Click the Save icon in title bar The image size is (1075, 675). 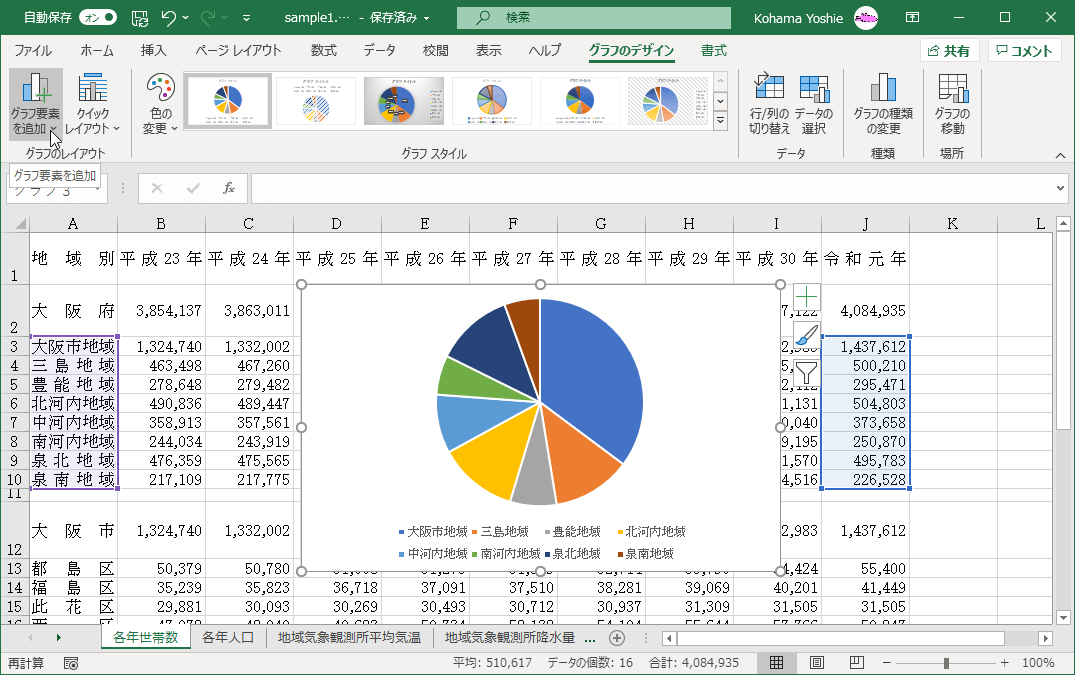click(x=139, y=18)
